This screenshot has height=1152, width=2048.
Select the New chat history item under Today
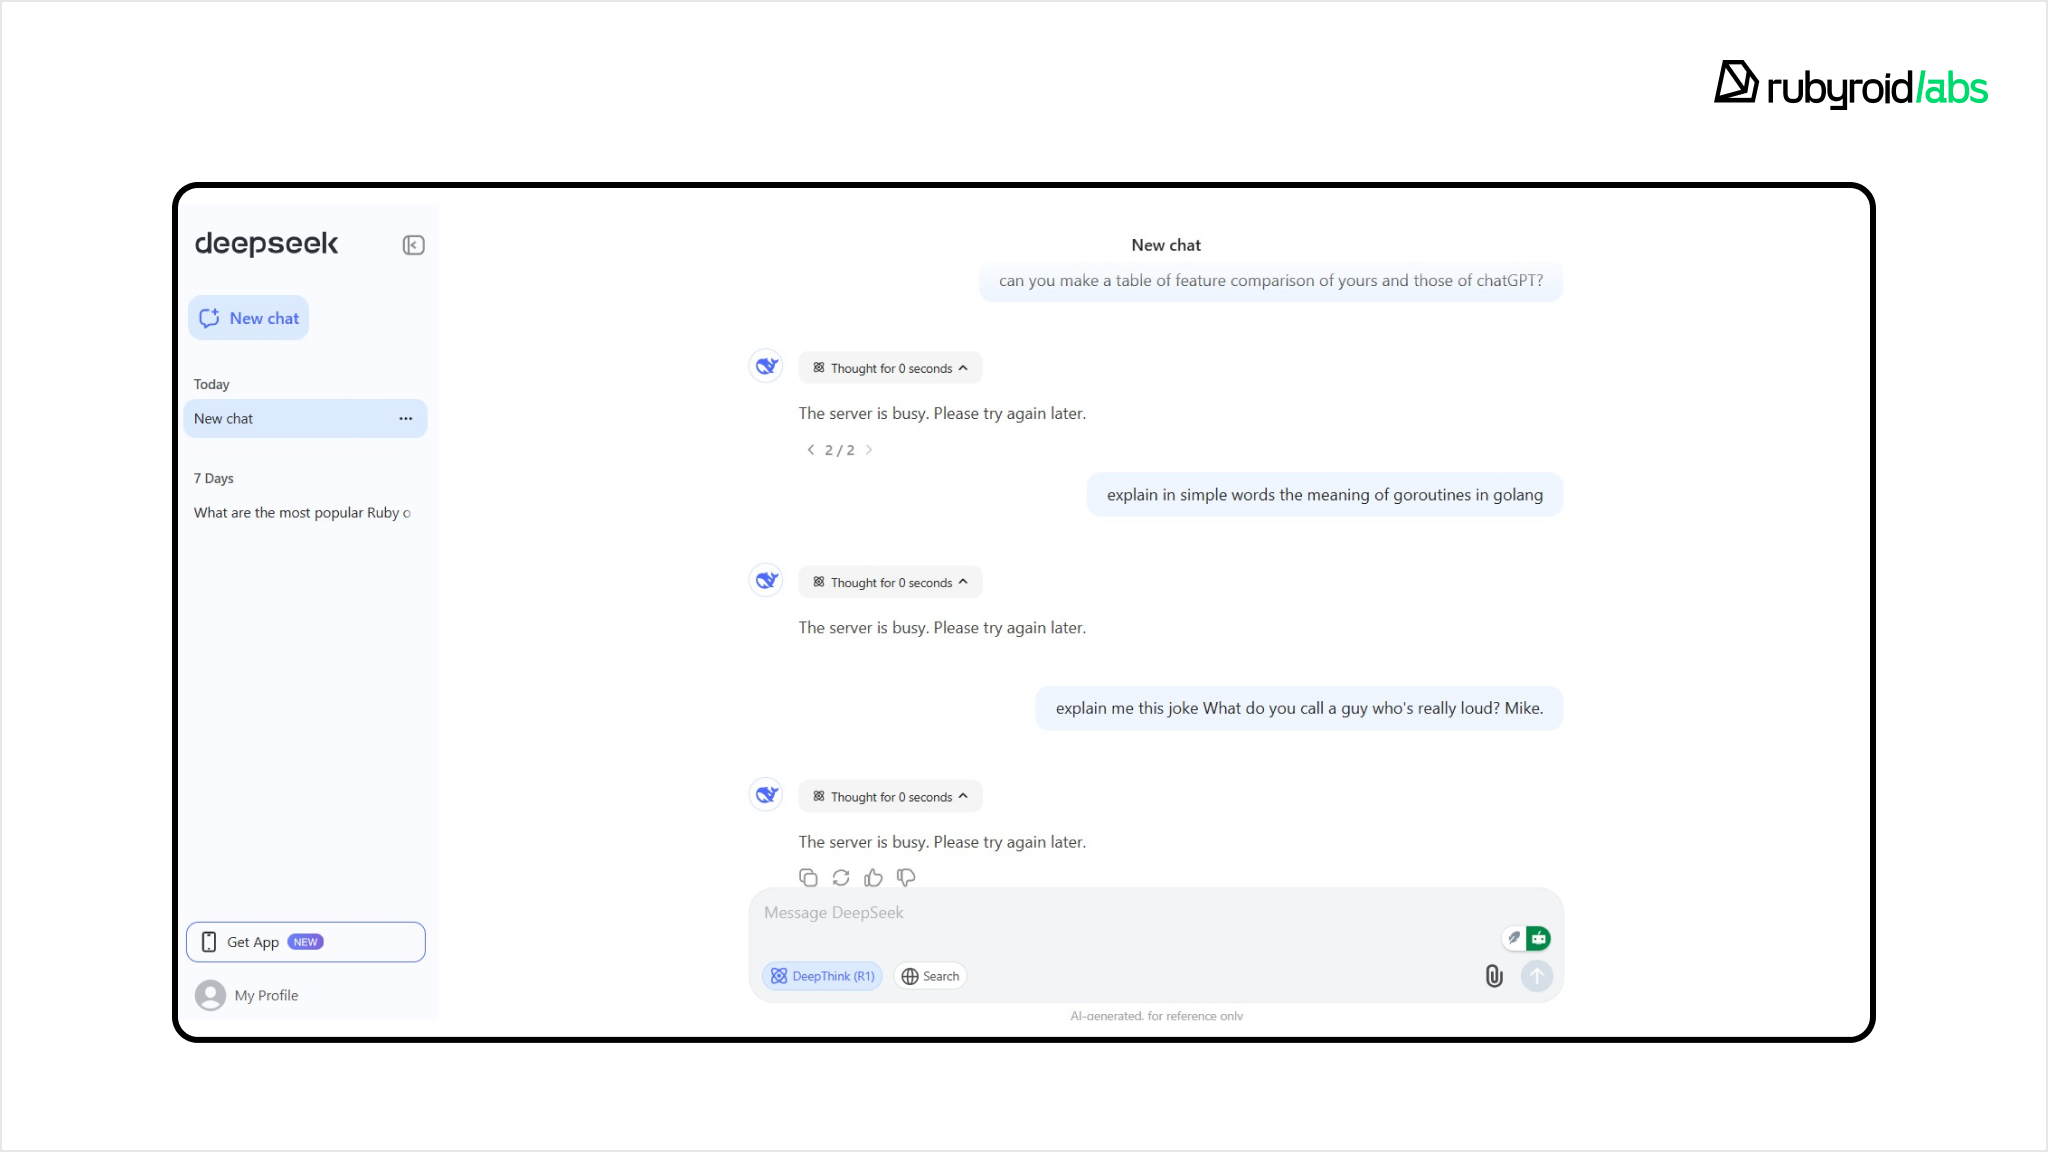point(285,418)
